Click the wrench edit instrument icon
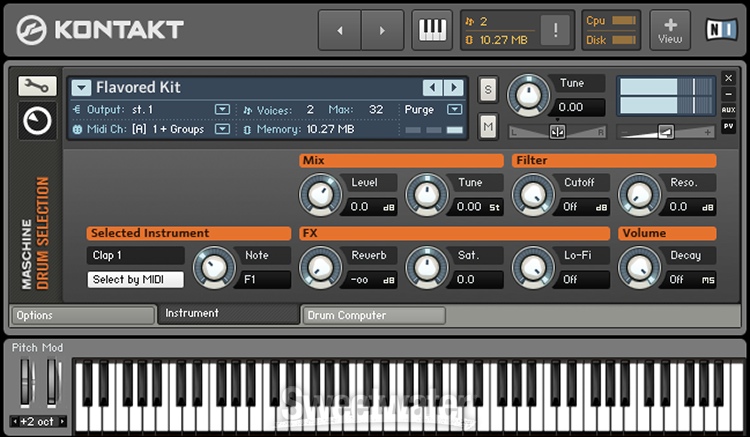 click(37, 86)
